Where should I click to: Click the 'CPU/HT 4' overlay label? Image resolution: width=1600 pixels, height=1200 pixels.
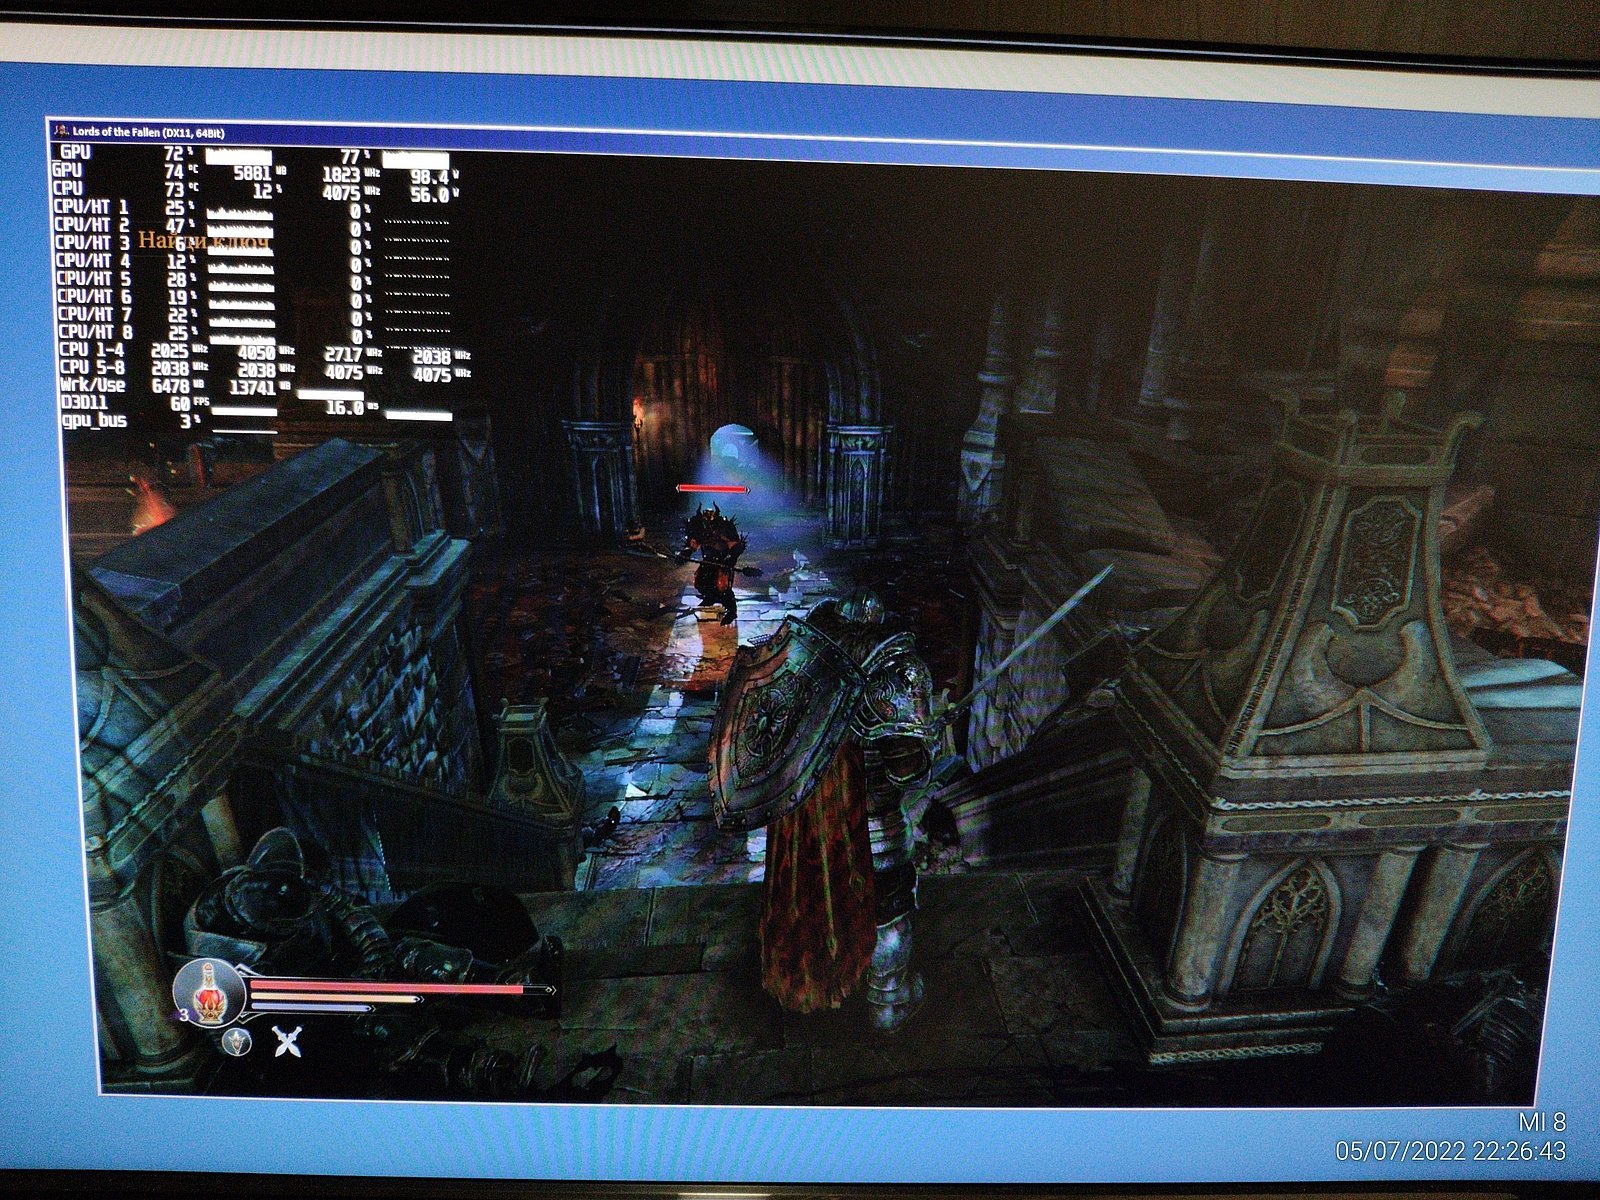pos(92,261)
